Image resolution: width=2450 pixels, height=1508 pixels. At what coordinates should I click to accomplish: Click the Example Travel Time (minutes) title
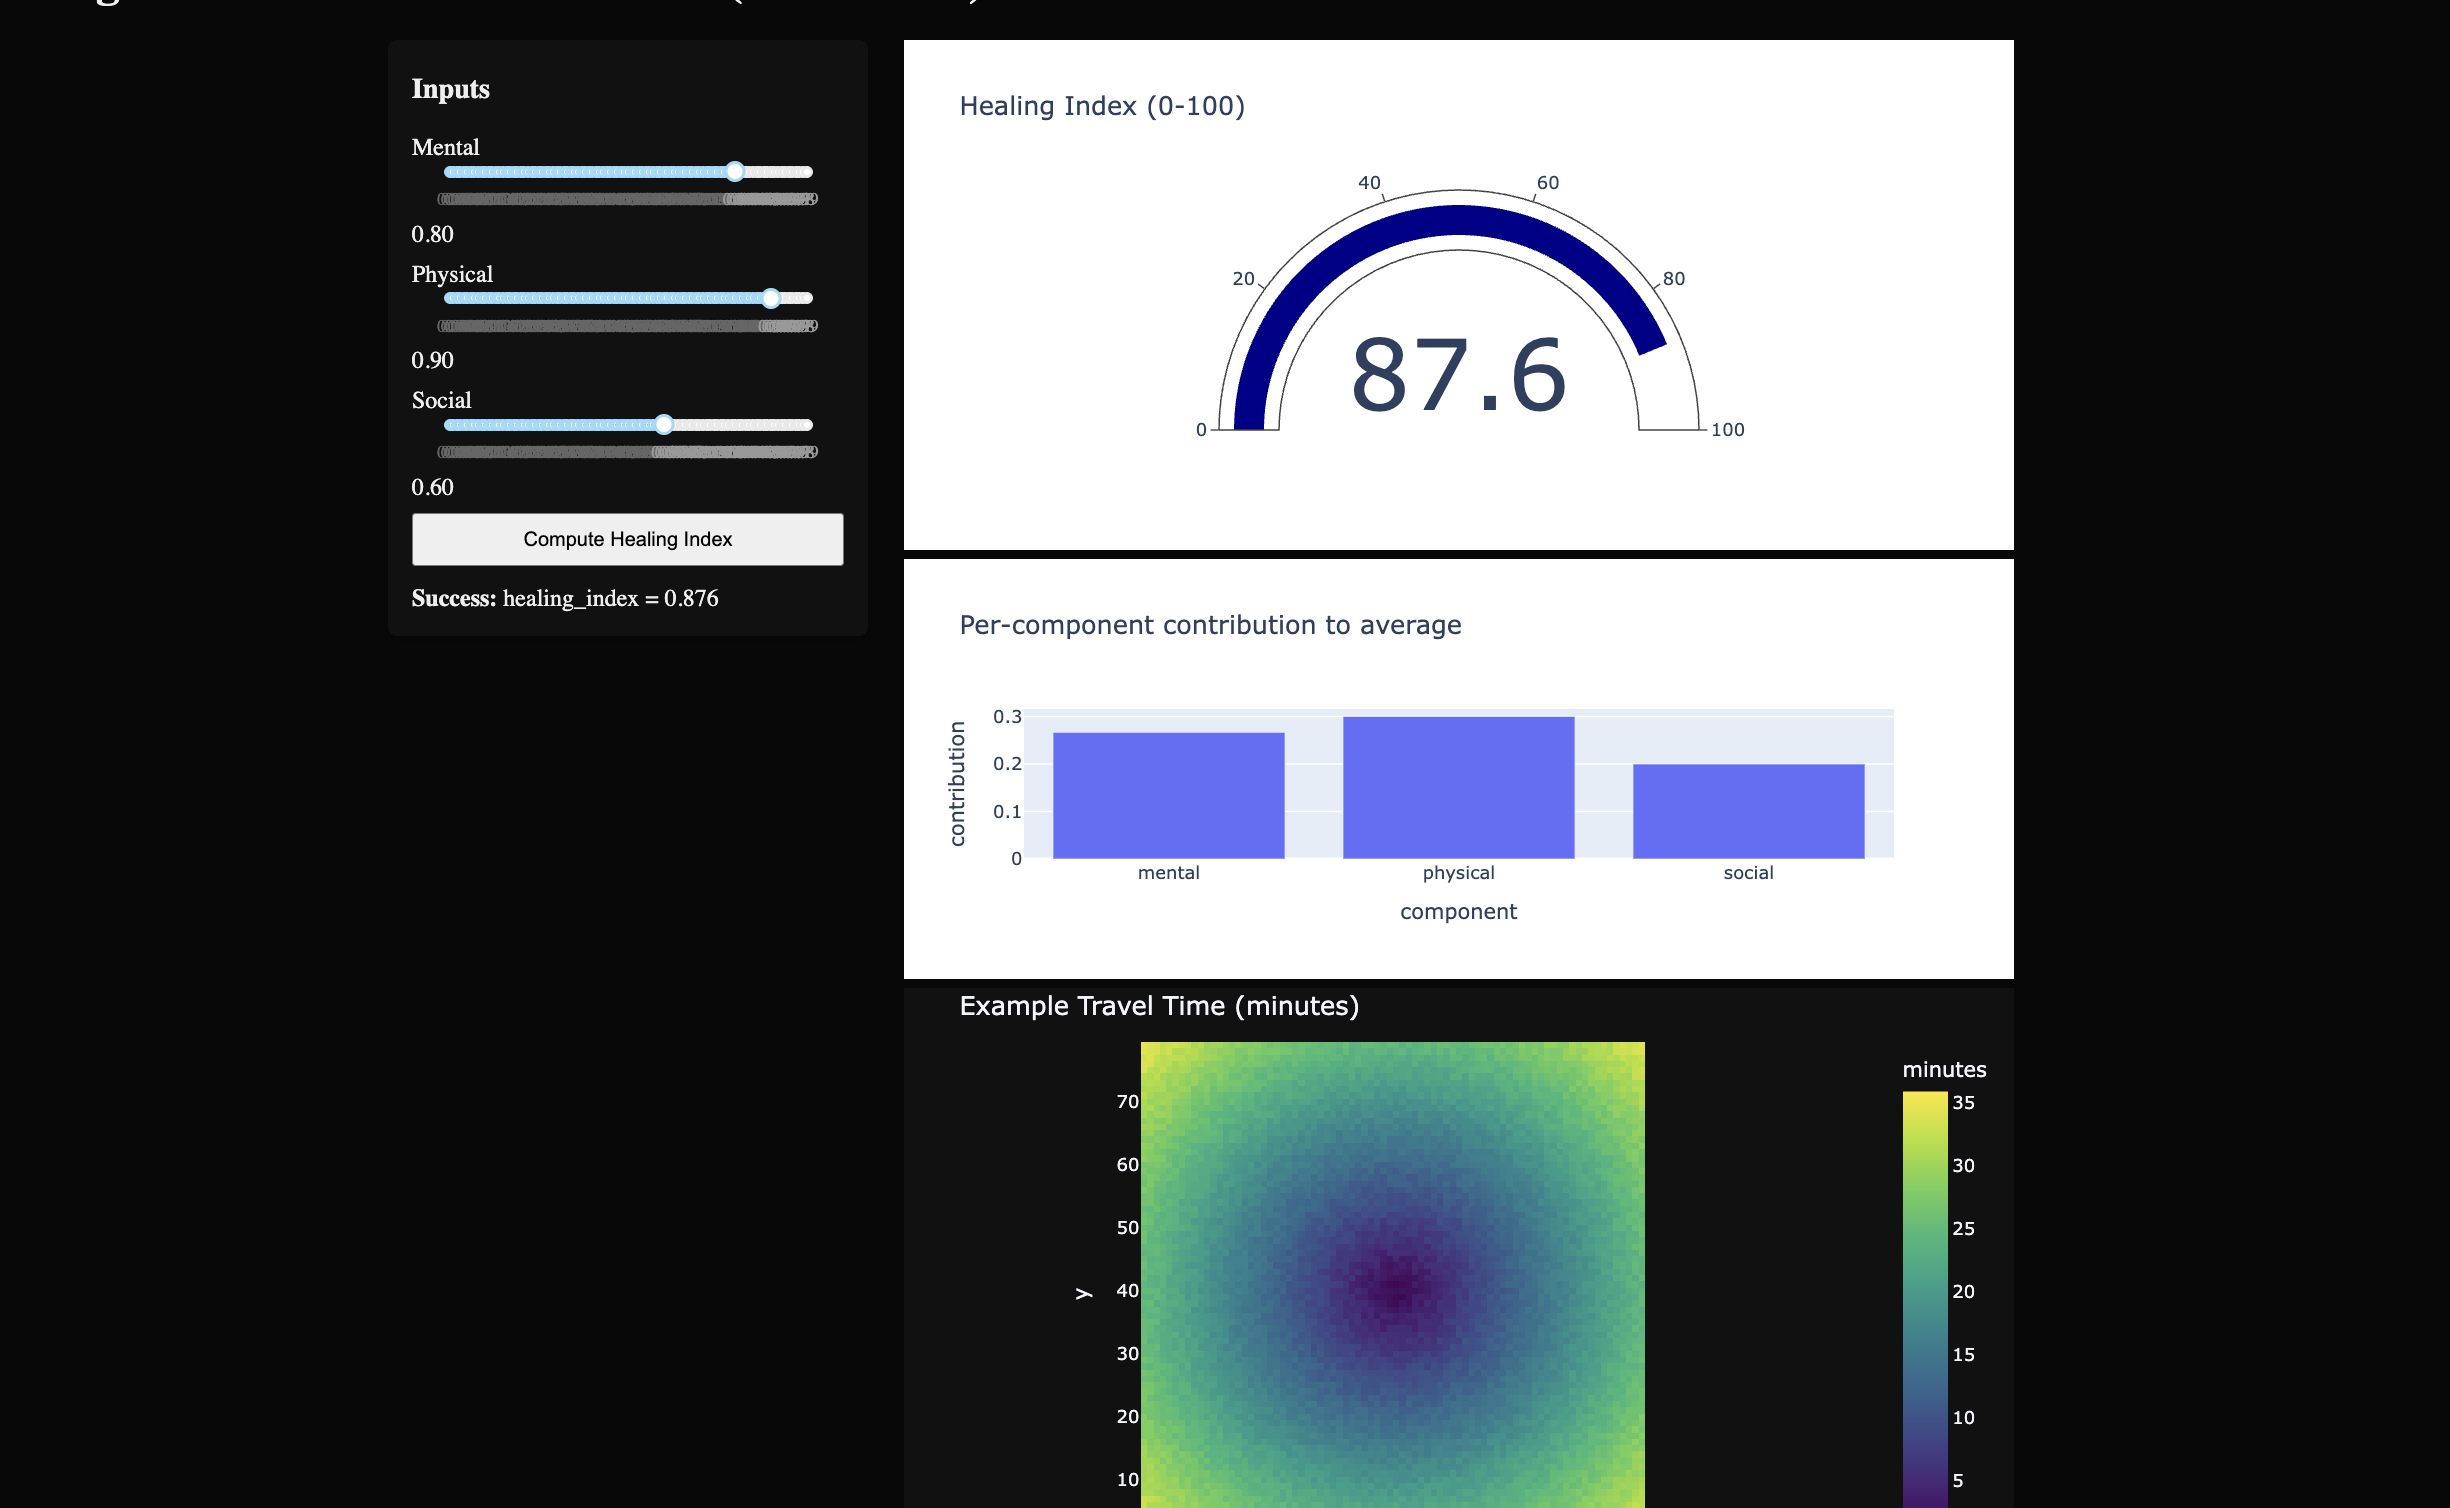[1158, 1006]
